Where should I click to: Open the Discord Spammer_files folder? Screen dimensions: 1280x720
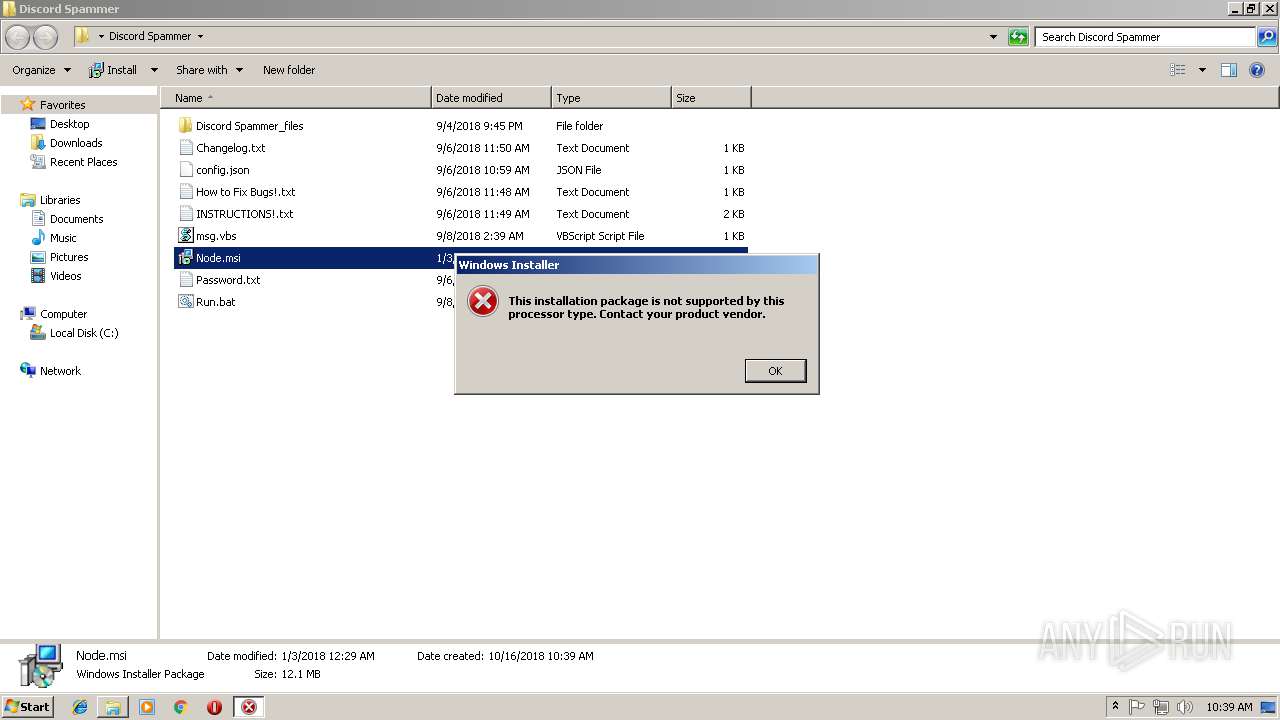click(249, 126)
